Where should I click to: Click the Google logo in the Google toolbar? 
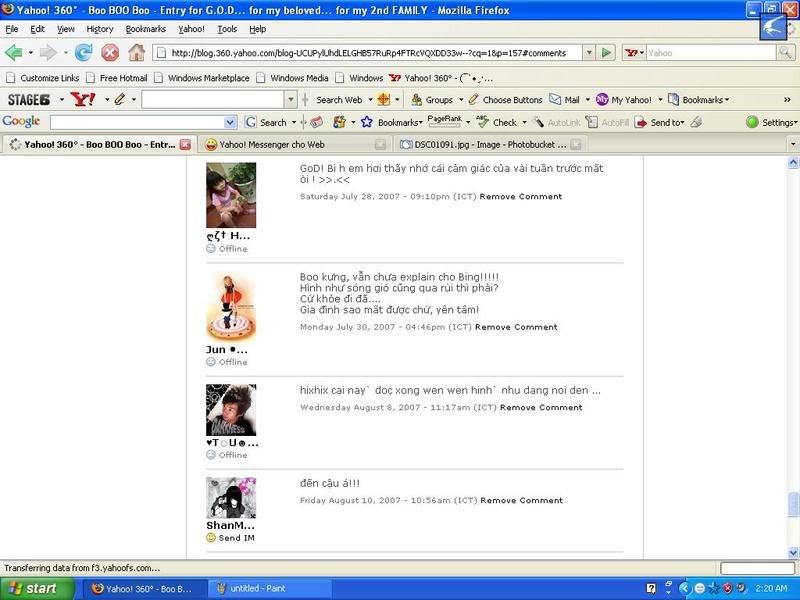click(x=21, y=121)
